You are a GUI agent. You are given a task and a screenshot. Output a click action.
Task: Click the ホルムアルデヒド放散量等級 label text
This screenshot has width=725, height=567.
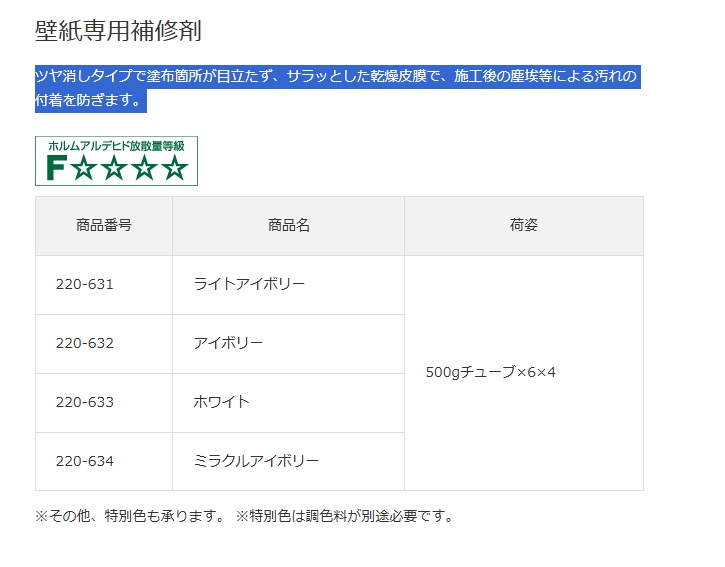pos(117,145)
